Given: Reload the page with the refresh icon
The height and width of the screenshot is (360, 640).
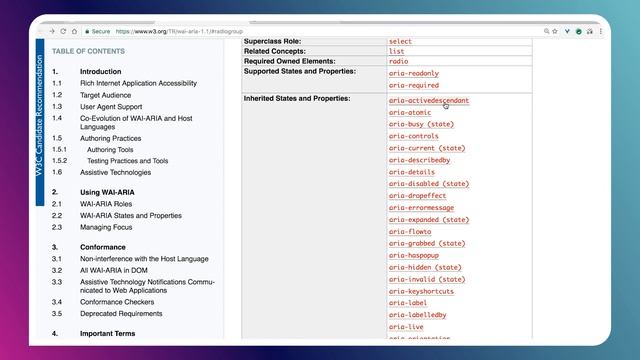Looking at the screenshot, I should 63,31.
